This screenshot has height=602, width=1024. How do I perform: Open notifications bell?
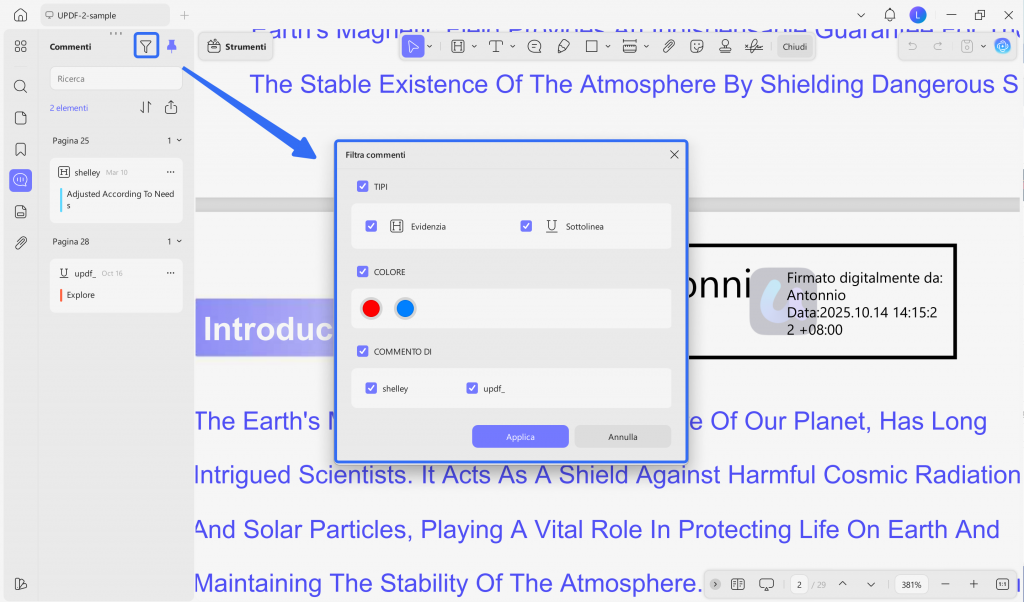889,14
